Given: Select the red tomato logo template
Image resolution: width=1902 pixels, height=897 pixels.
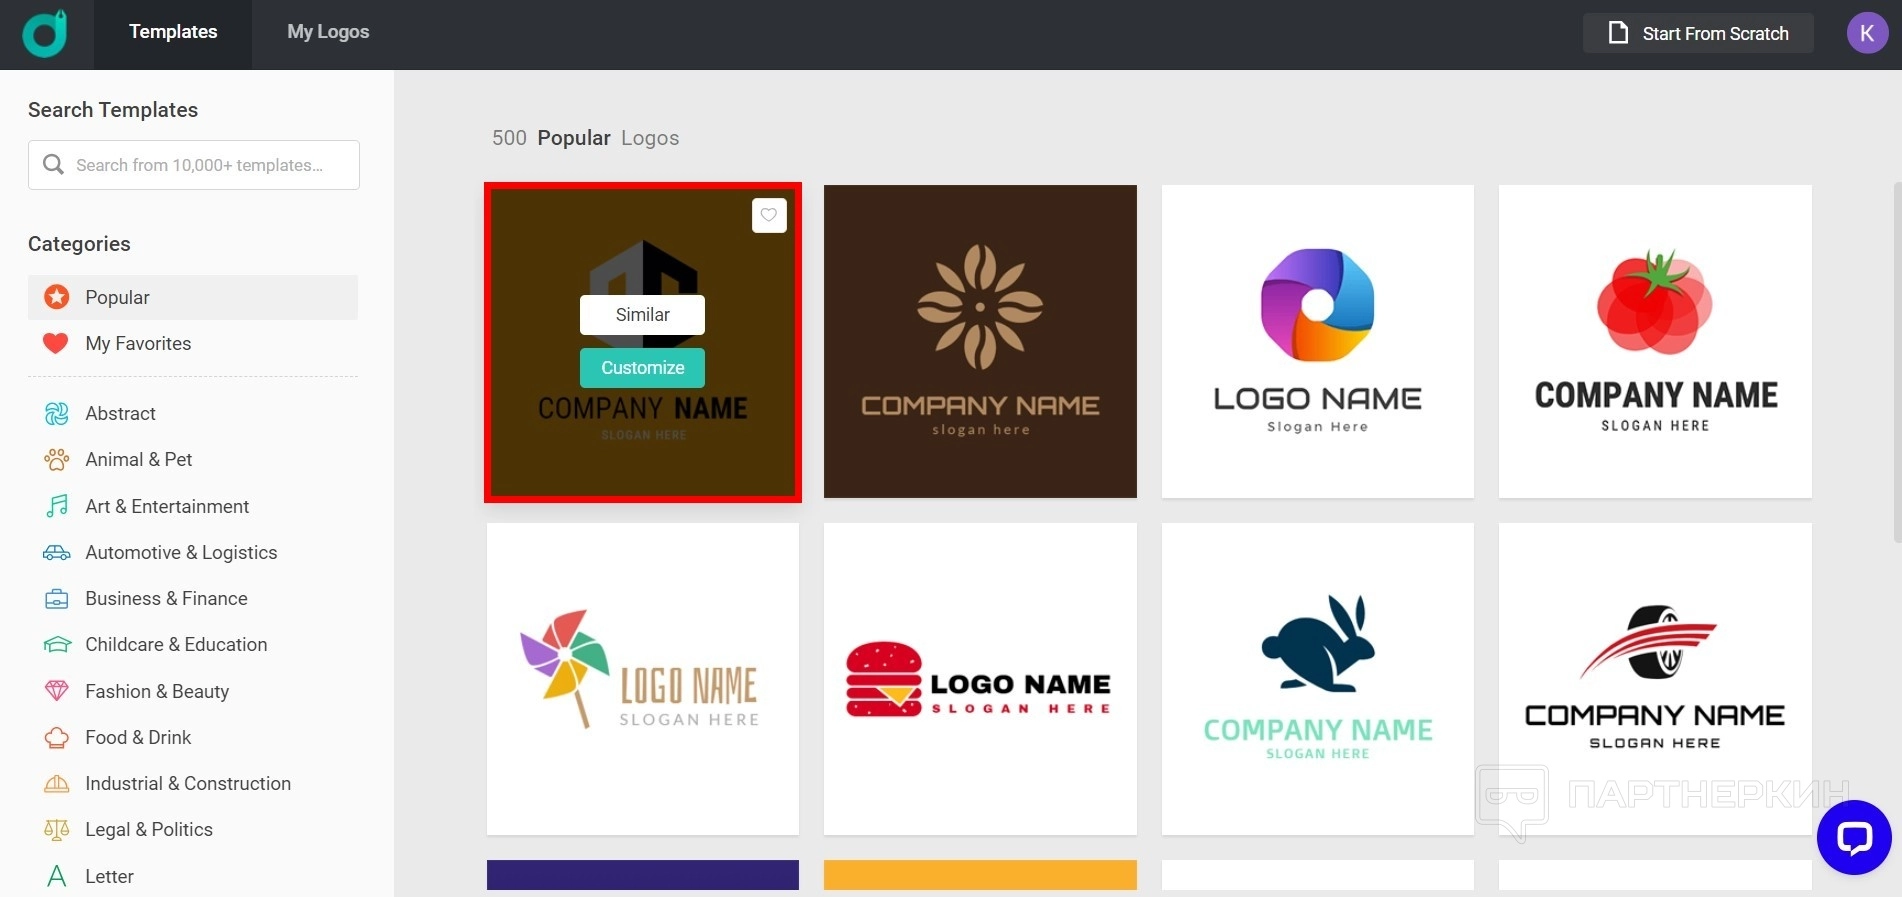Looking at the screenshot, I should (1654, 341).
